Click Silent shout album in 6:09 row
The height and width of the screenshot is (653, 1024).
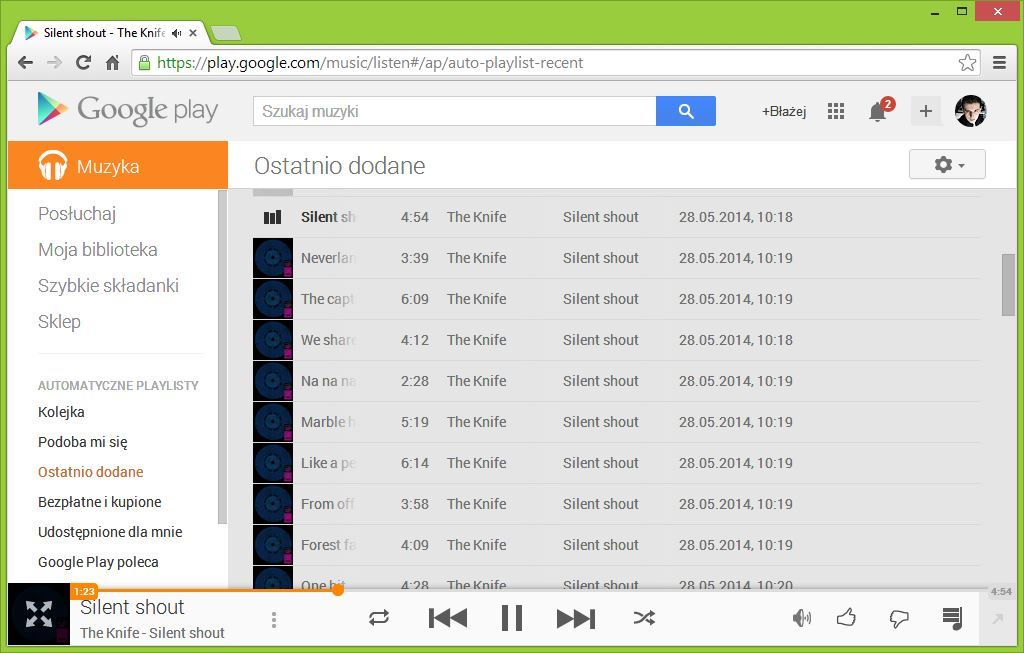601,299
